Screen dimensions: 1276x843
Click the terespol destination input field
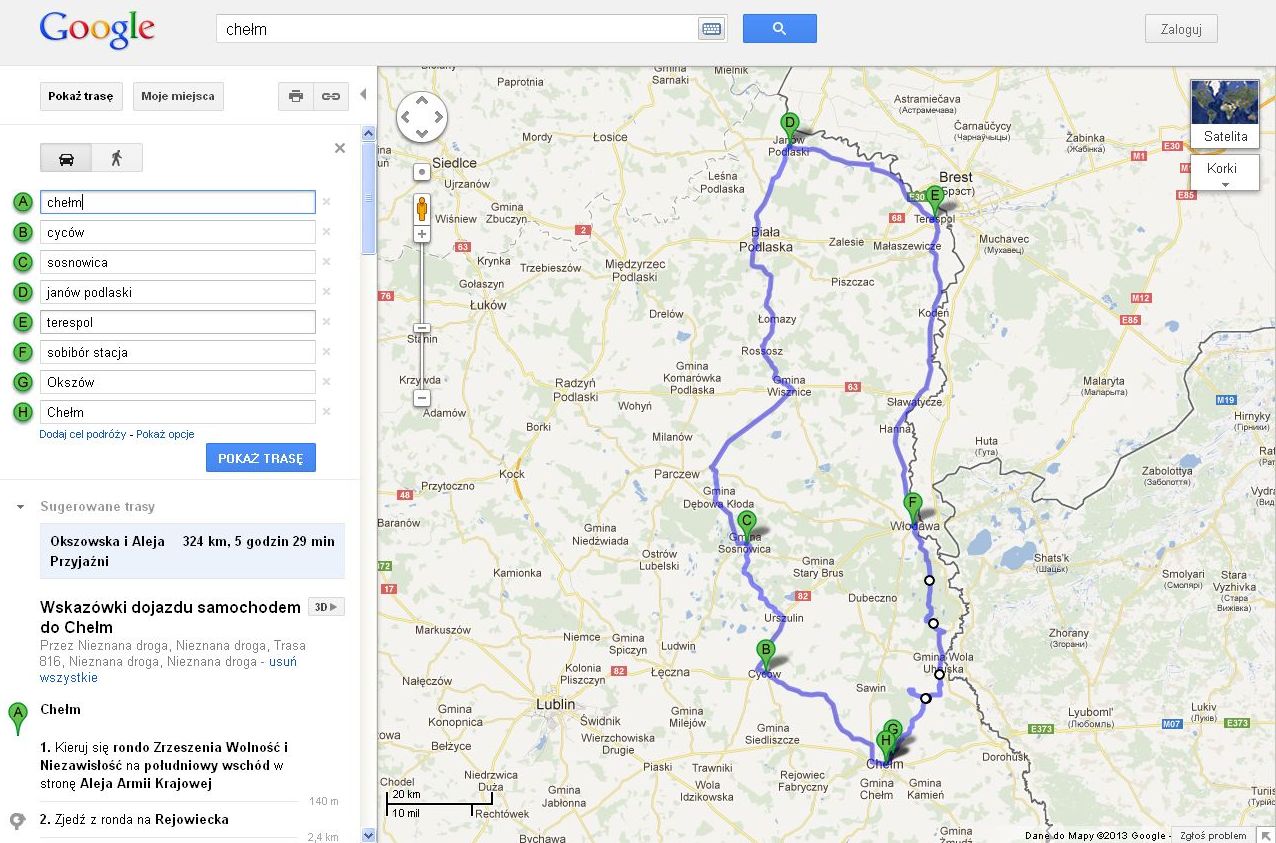(177, 322)
